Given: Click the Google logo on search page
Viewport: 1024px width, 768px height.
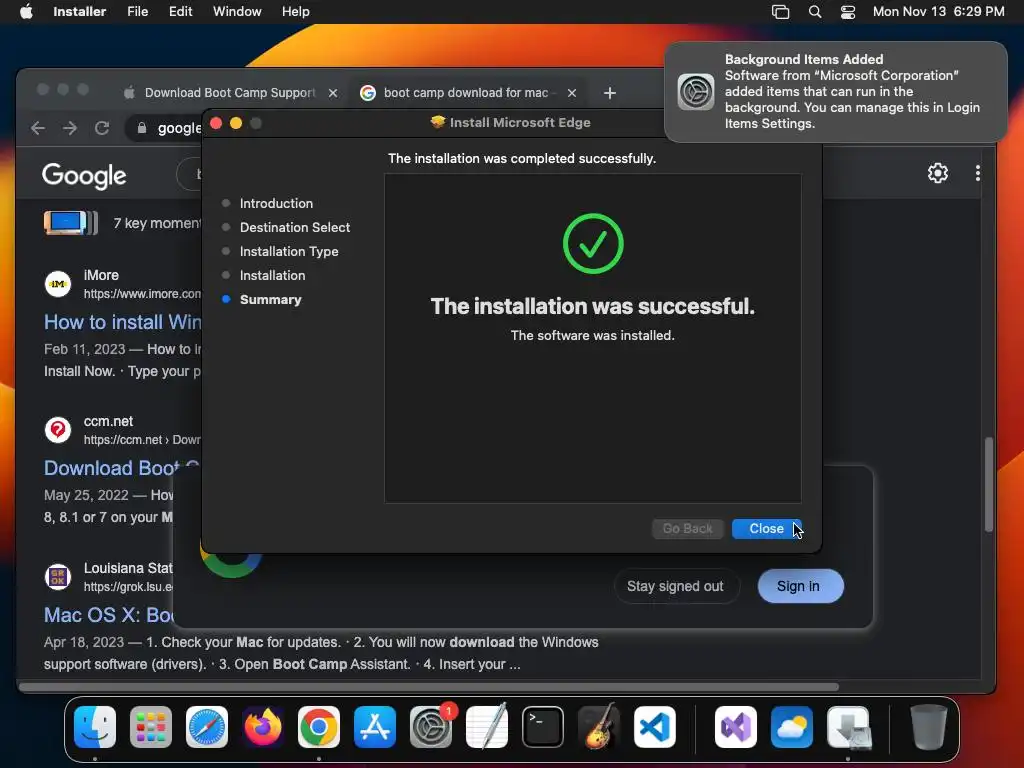Looking at the screenshot, I should click(84, 175).
